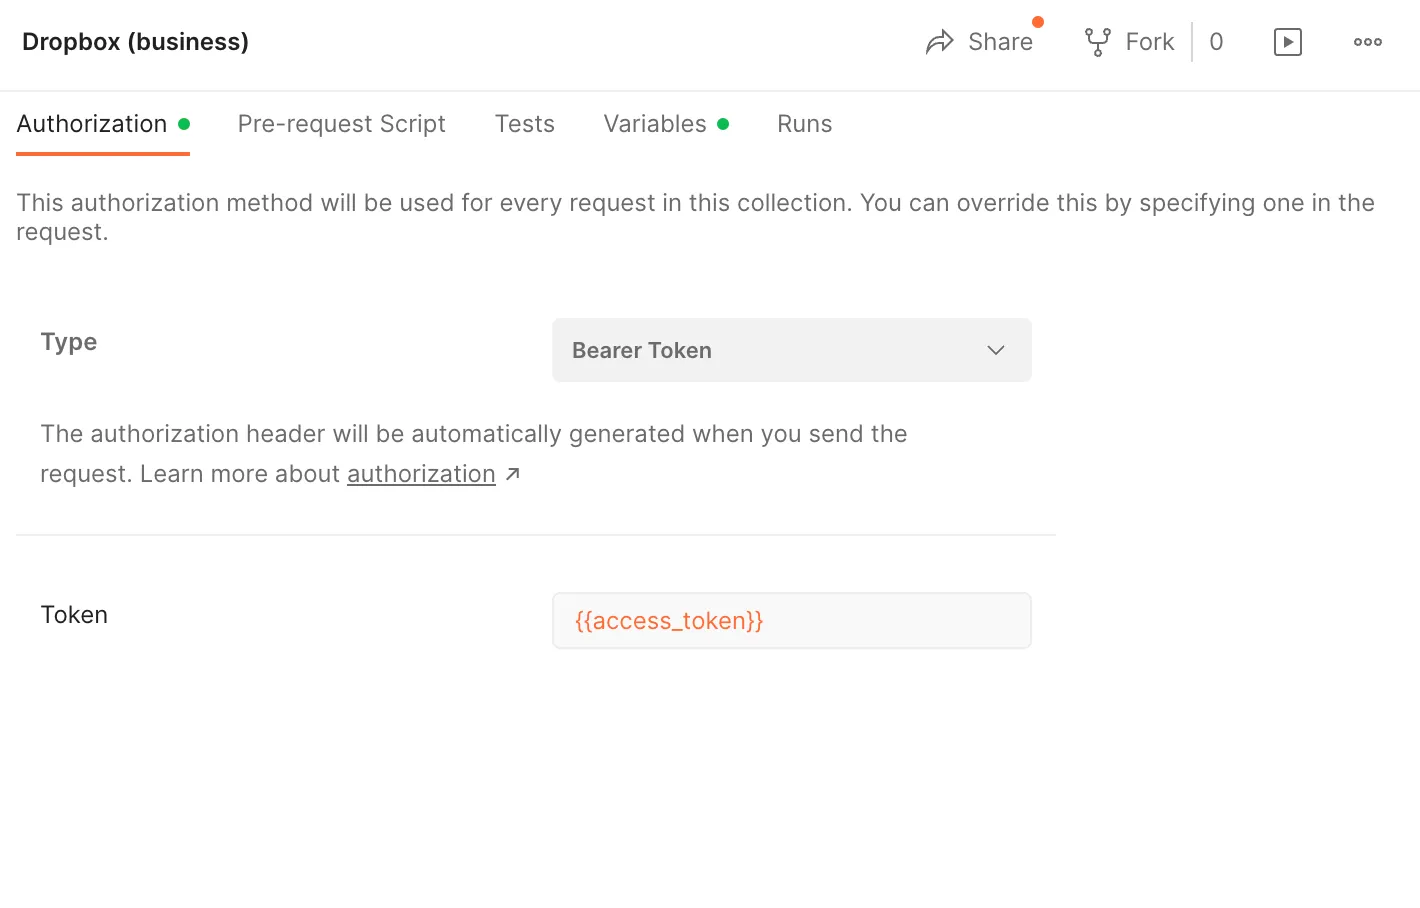Click the Token label
The width and height of the screenshot is (1420, 908).
click(74, 615)
